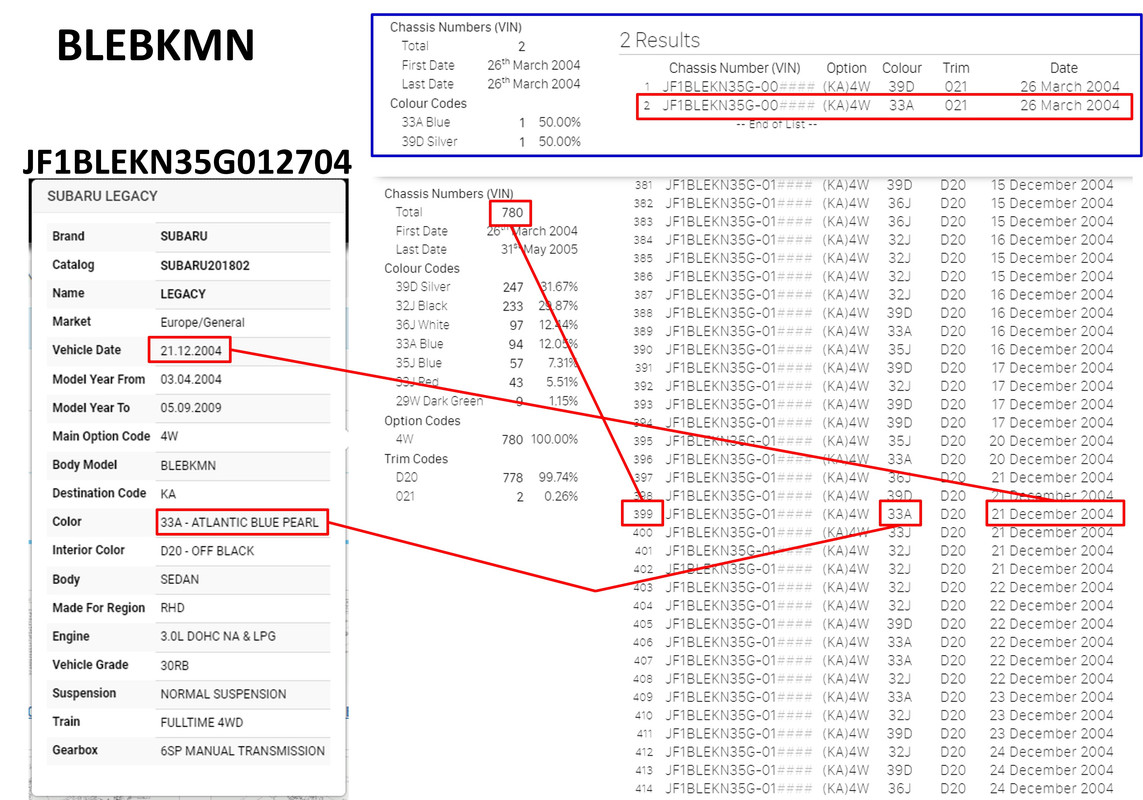Image resolution: width=1143 pixels, height=800 pixels.
Task: Click '29W Dark Green' colour row
Action: [x=486, y=401]
